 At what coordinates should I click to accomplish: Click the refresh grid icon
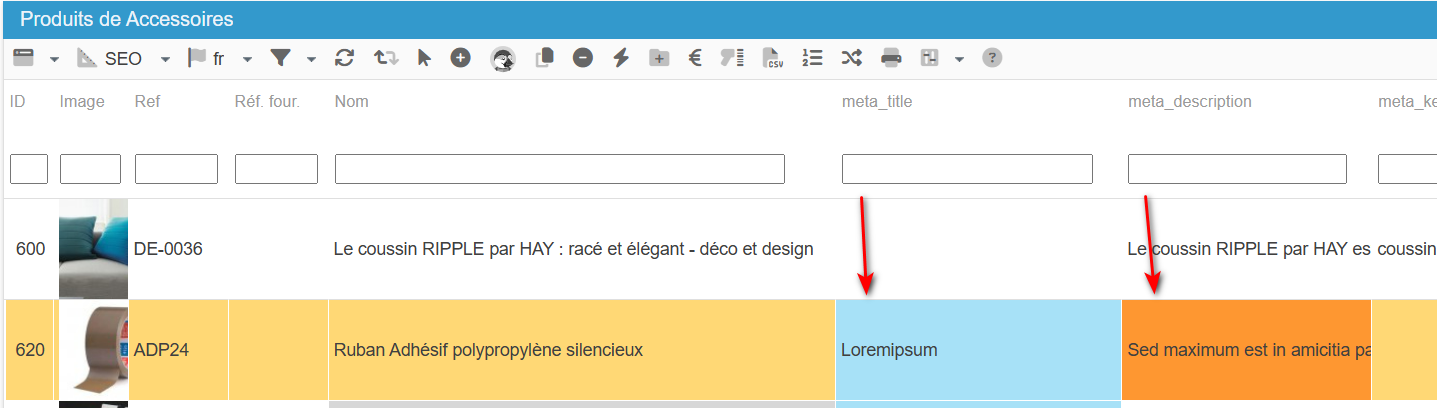(x=345, y=58)
